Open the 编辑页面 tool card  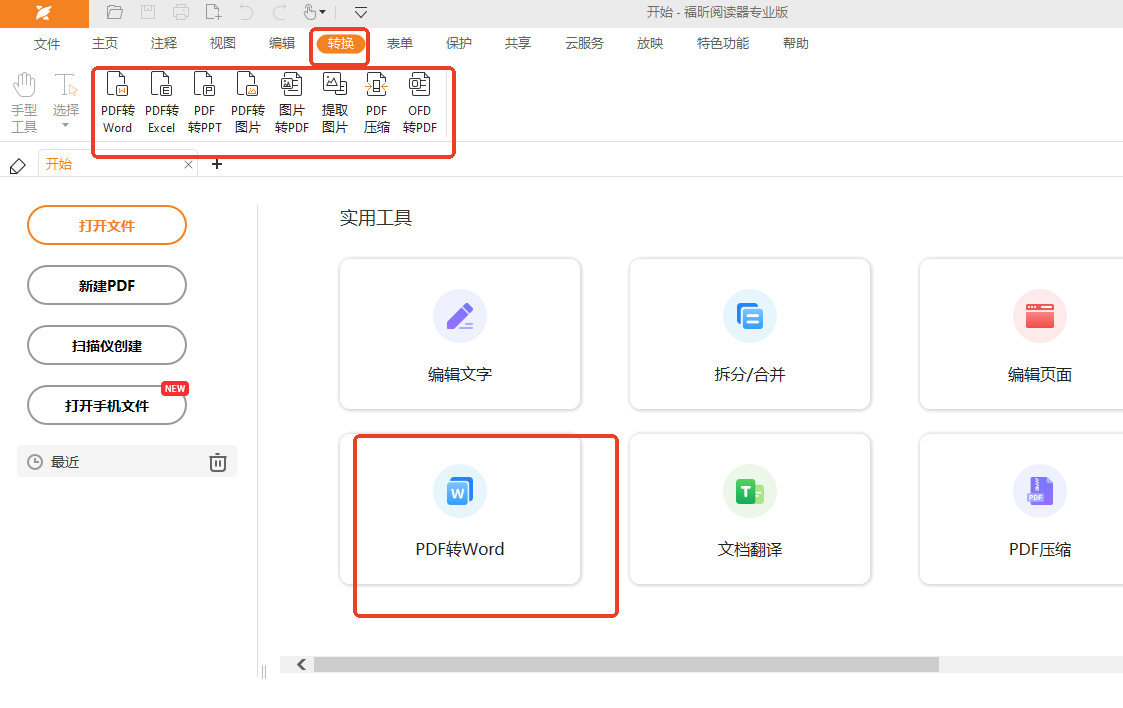(1021, 334)
